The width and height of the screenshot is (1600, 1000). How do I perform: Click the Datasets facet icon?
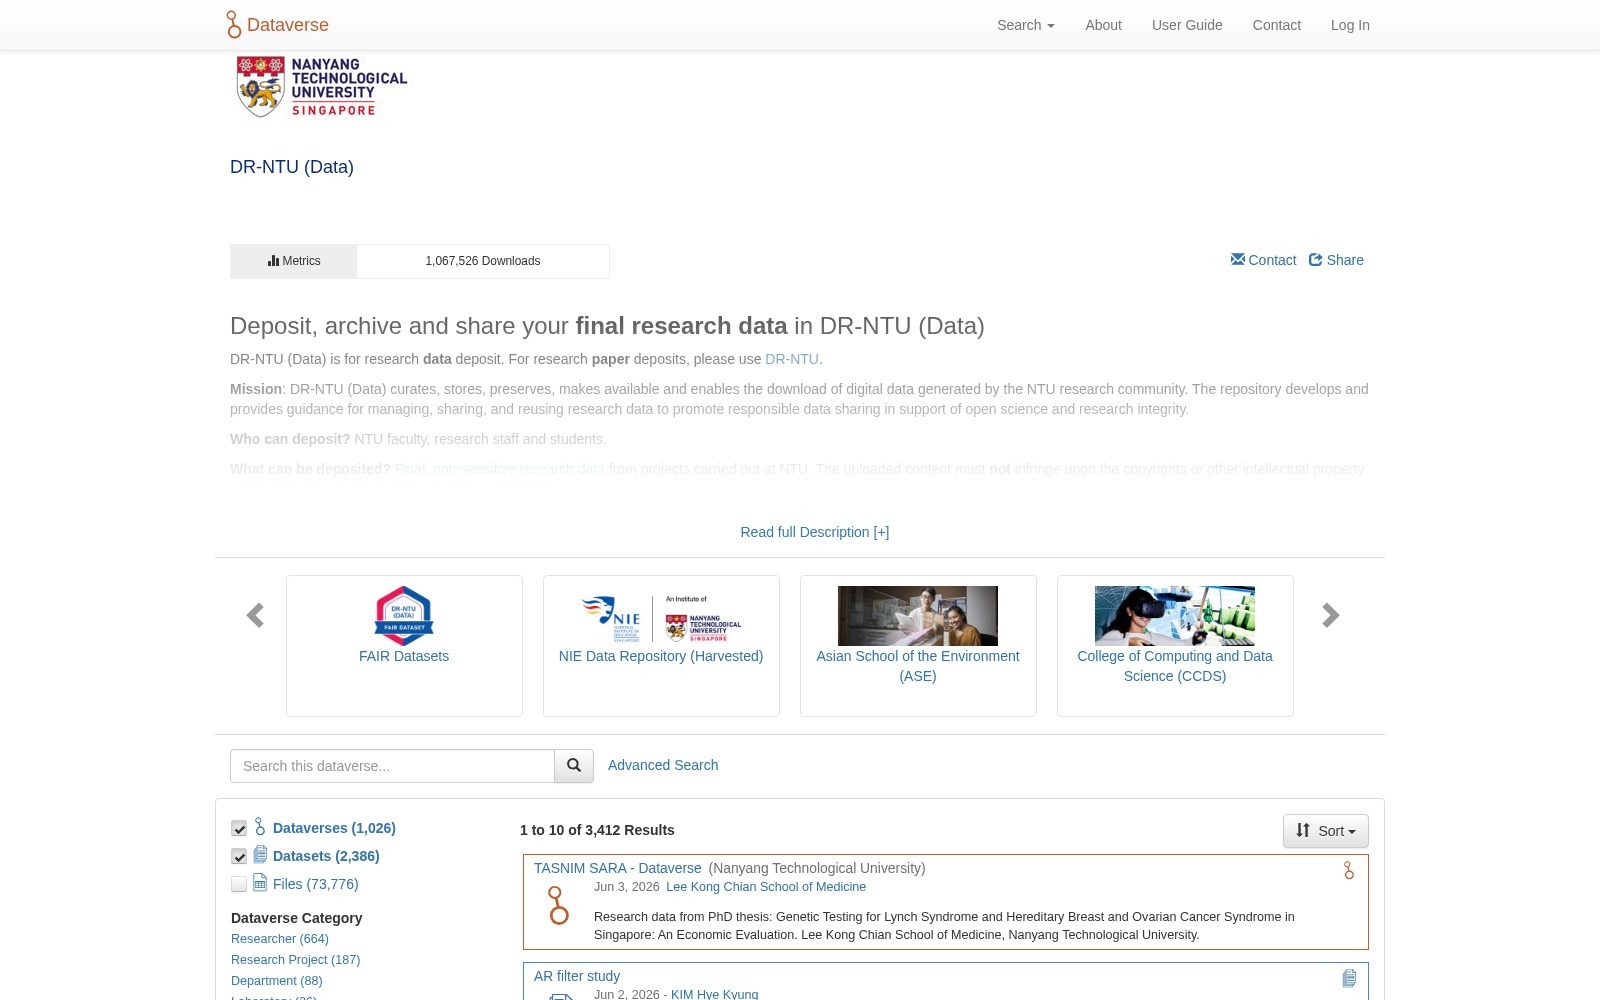[260, 855]
